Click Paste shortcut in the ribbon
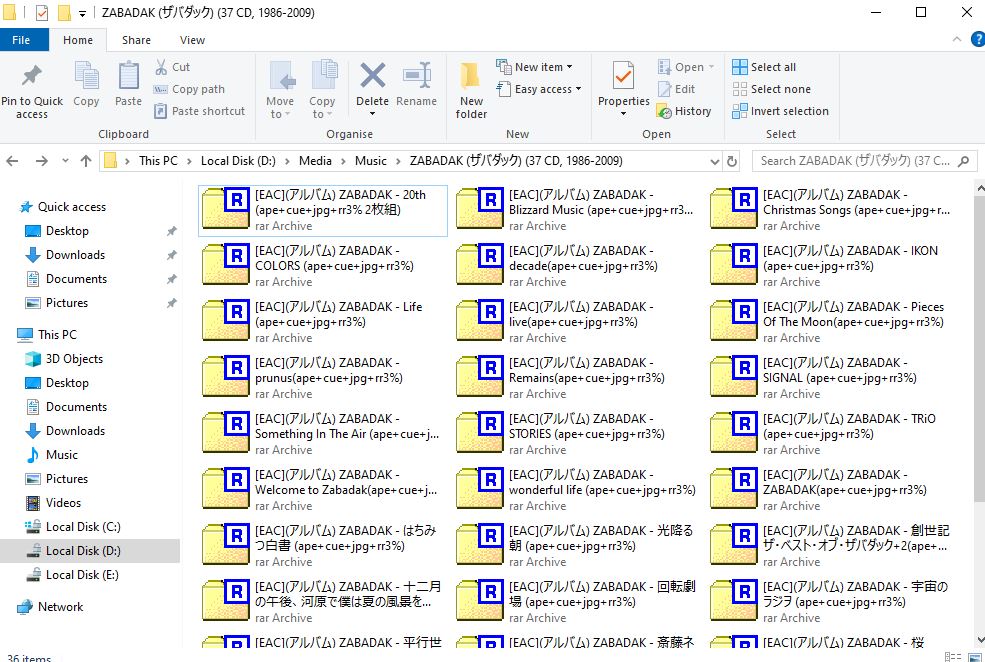This screenshot has height=662, width=985. (x=200, y=111)
